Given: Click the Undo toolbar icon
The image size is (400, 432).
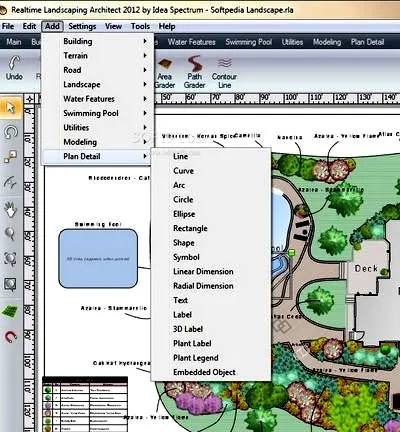Looking at the screenshot, I should (14, 68).
